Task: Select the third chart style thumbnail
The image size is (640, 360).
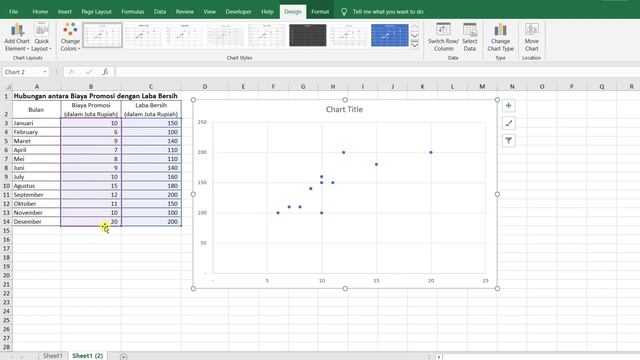Action: coord(184,35)
